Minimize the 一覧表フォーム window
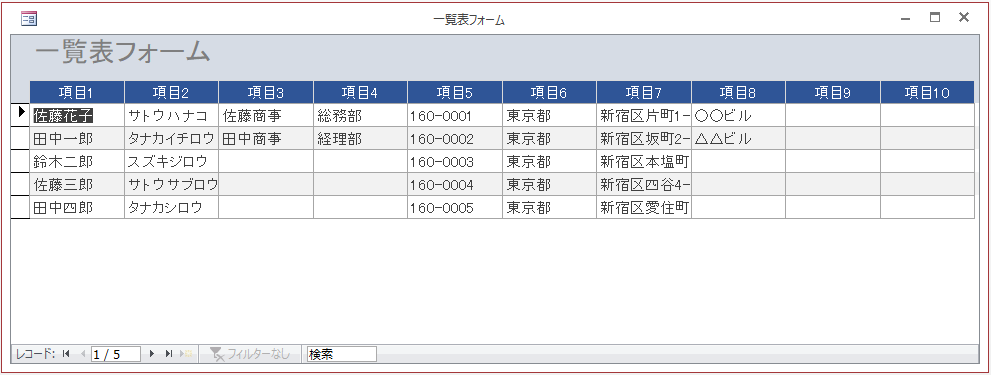 pyautogui.click(x=906, y=18)
